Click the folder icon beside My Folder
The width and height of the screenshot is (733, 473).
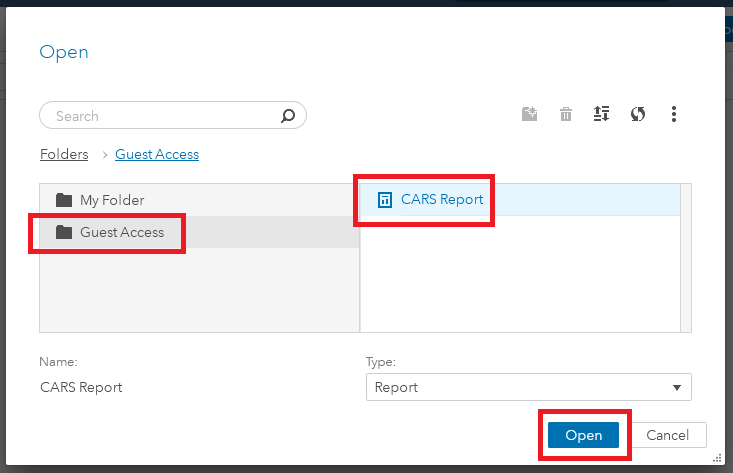64,200
